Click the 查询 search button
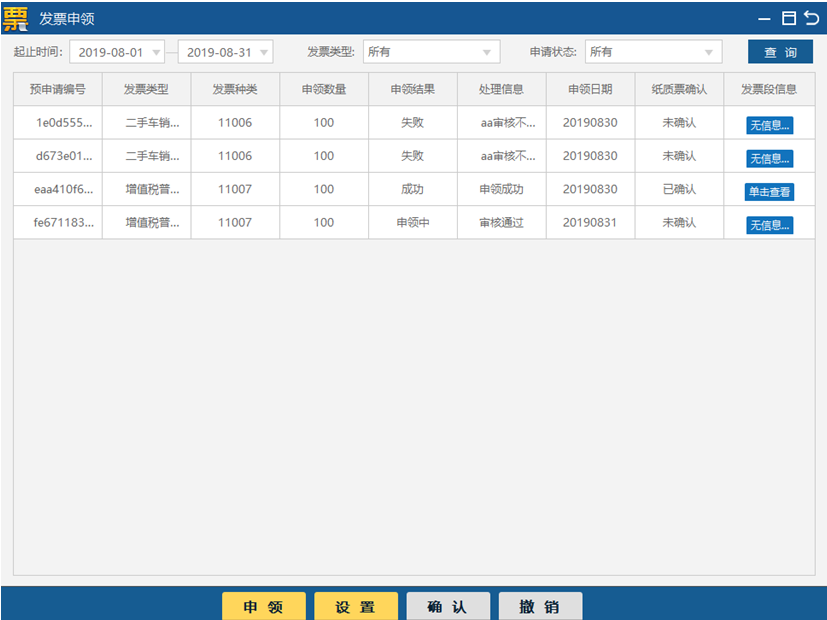 click(x=781, y=52)
